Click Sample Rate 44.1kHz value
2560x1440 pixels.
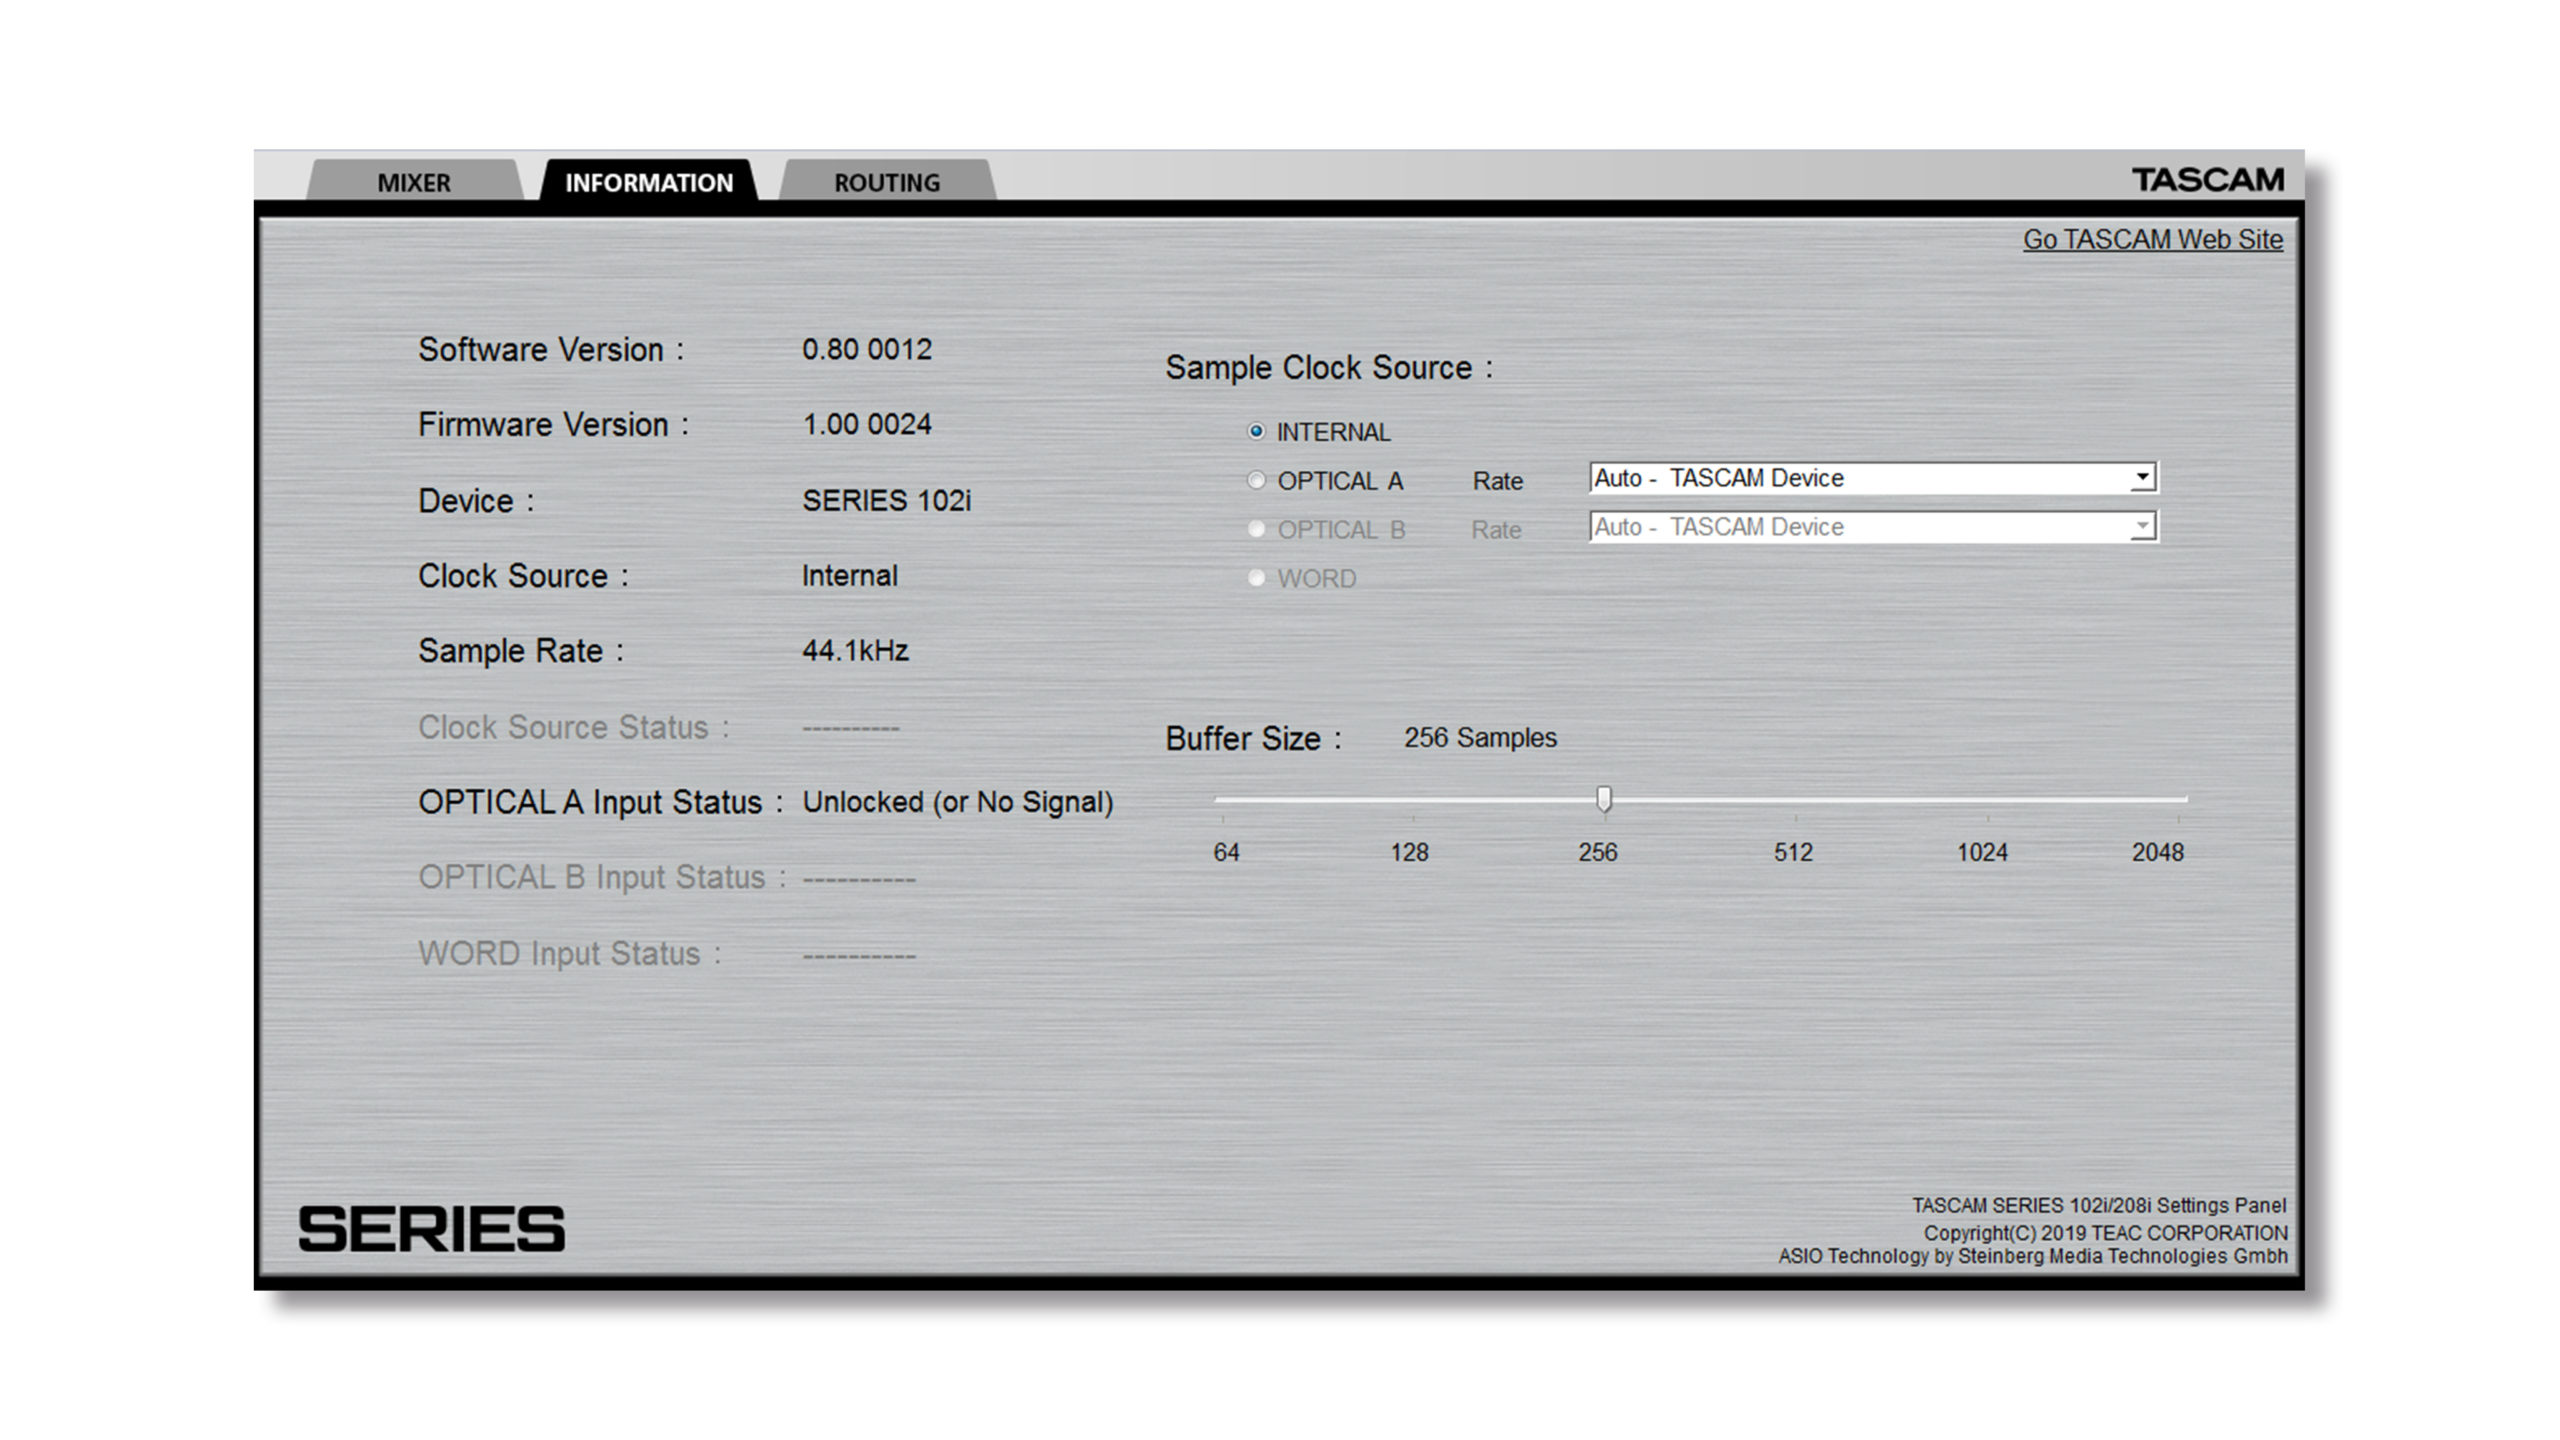pyautogui.click(x=854, y=651)
